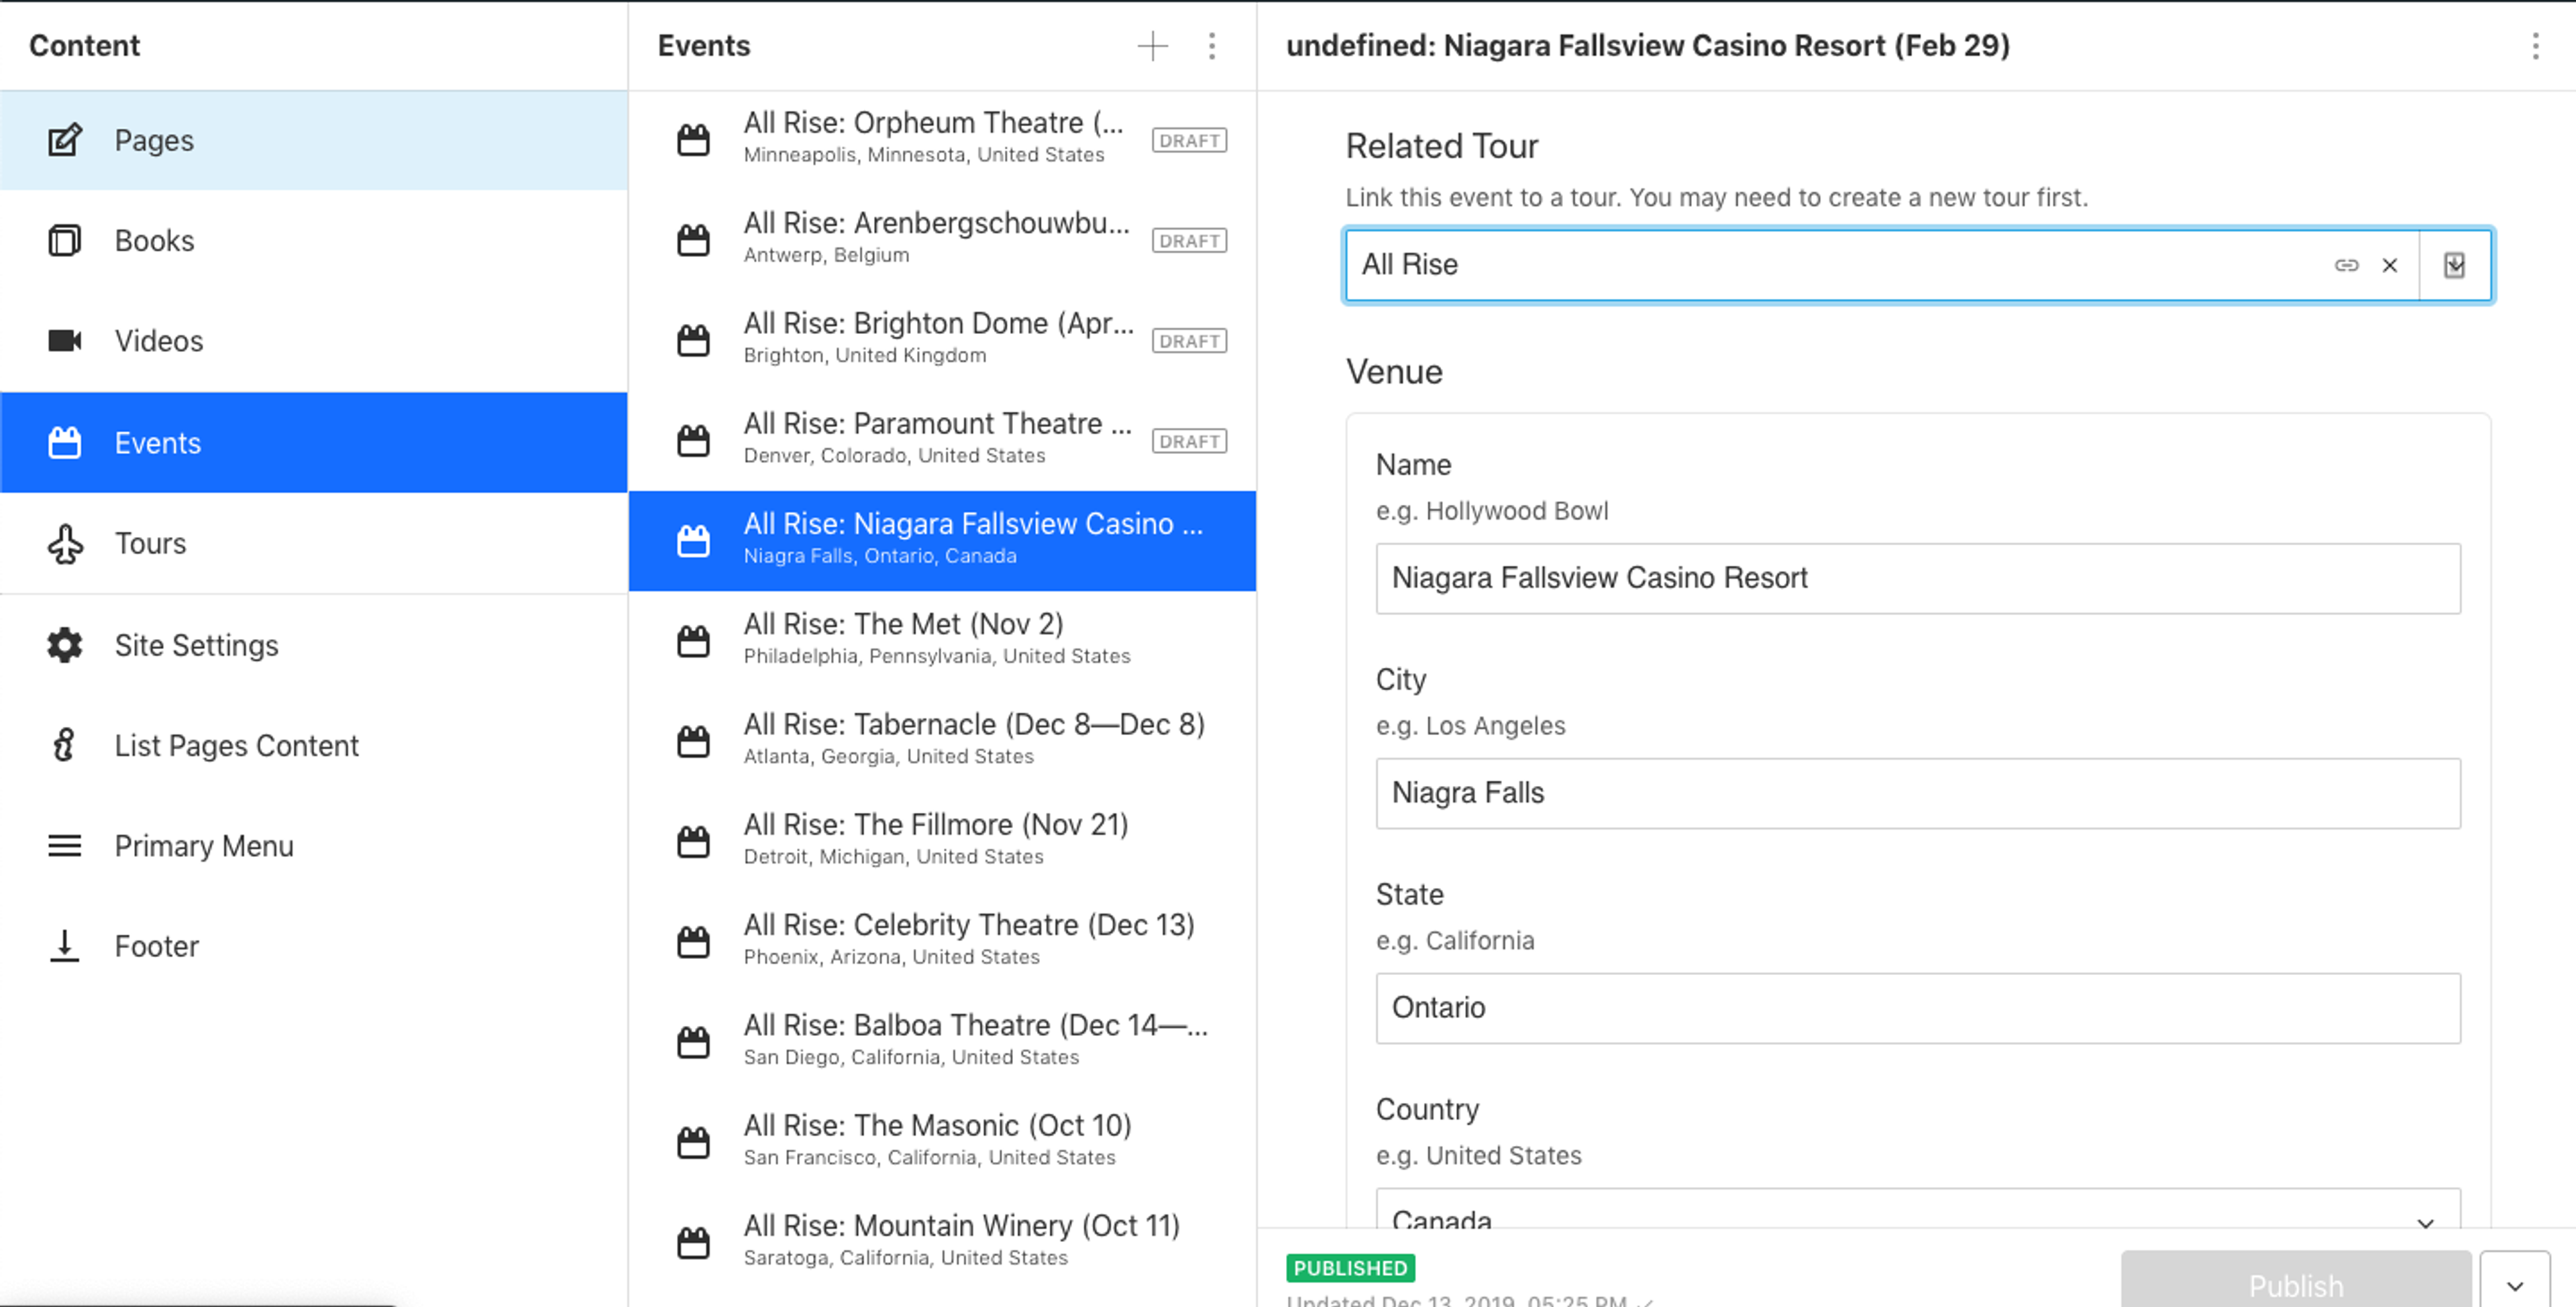This screenshot has height=1307, width=2576.
Task: Select Videos from Content sidebar
Action: (158, 341)
